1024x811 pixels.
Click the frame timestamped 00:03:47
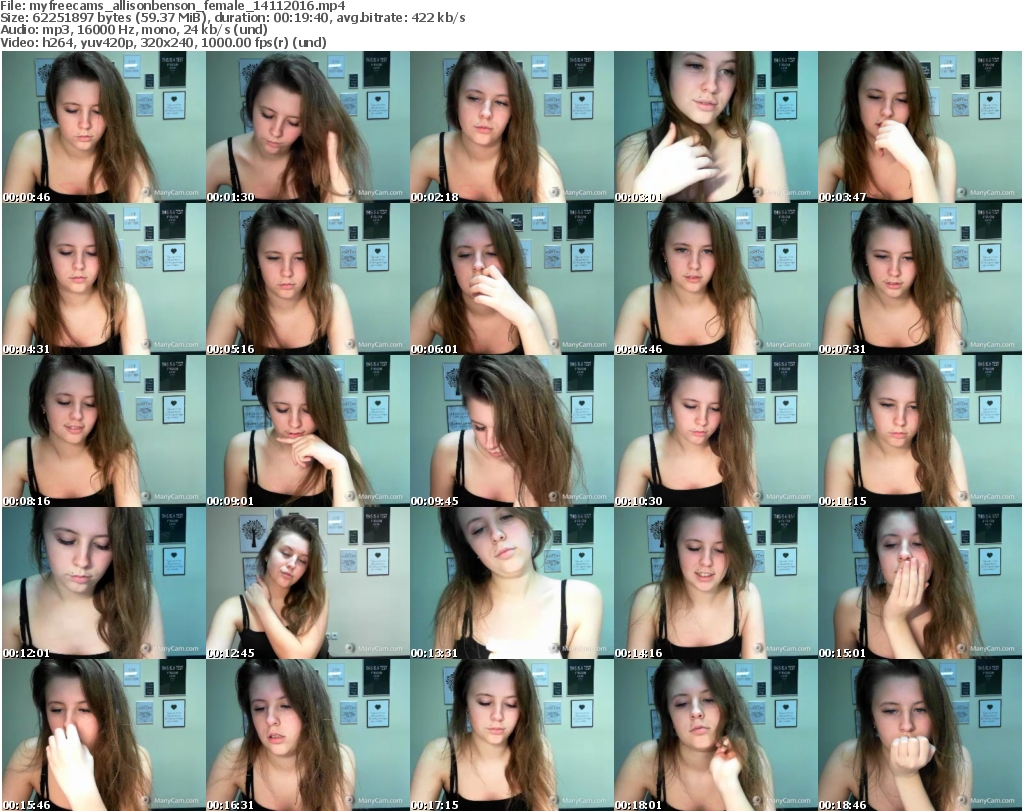pos(919,127)
